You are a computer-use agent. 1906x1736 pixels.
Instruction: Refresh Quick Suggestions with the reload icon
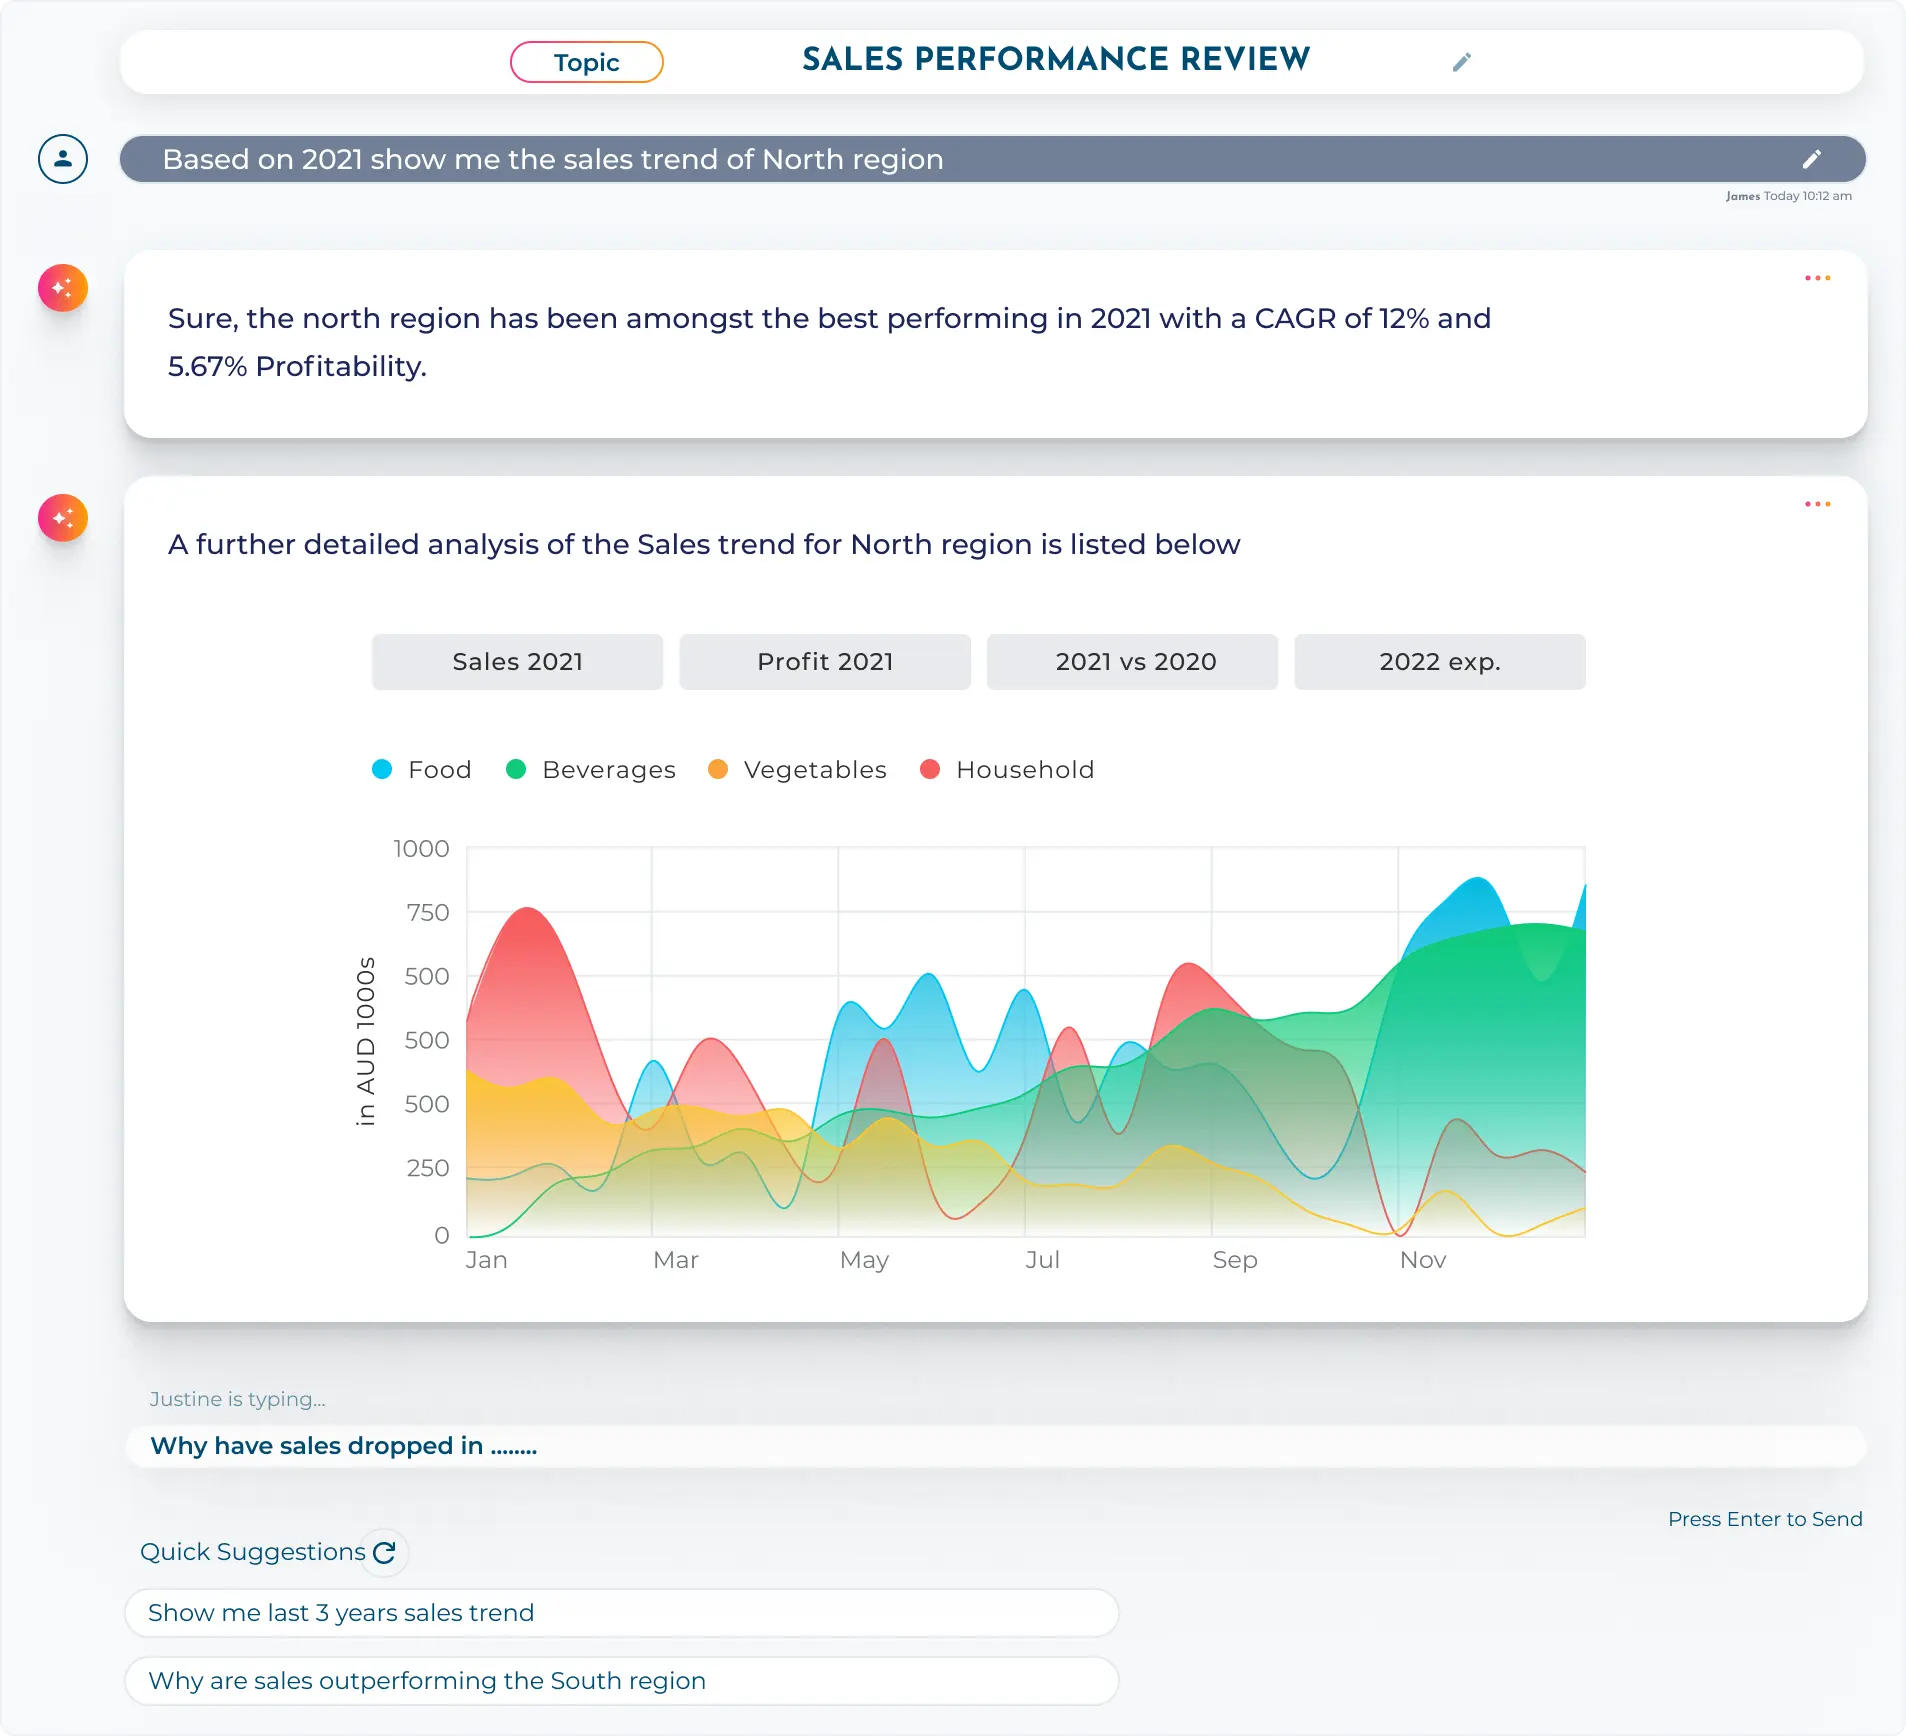click(x=384, y=1552)
